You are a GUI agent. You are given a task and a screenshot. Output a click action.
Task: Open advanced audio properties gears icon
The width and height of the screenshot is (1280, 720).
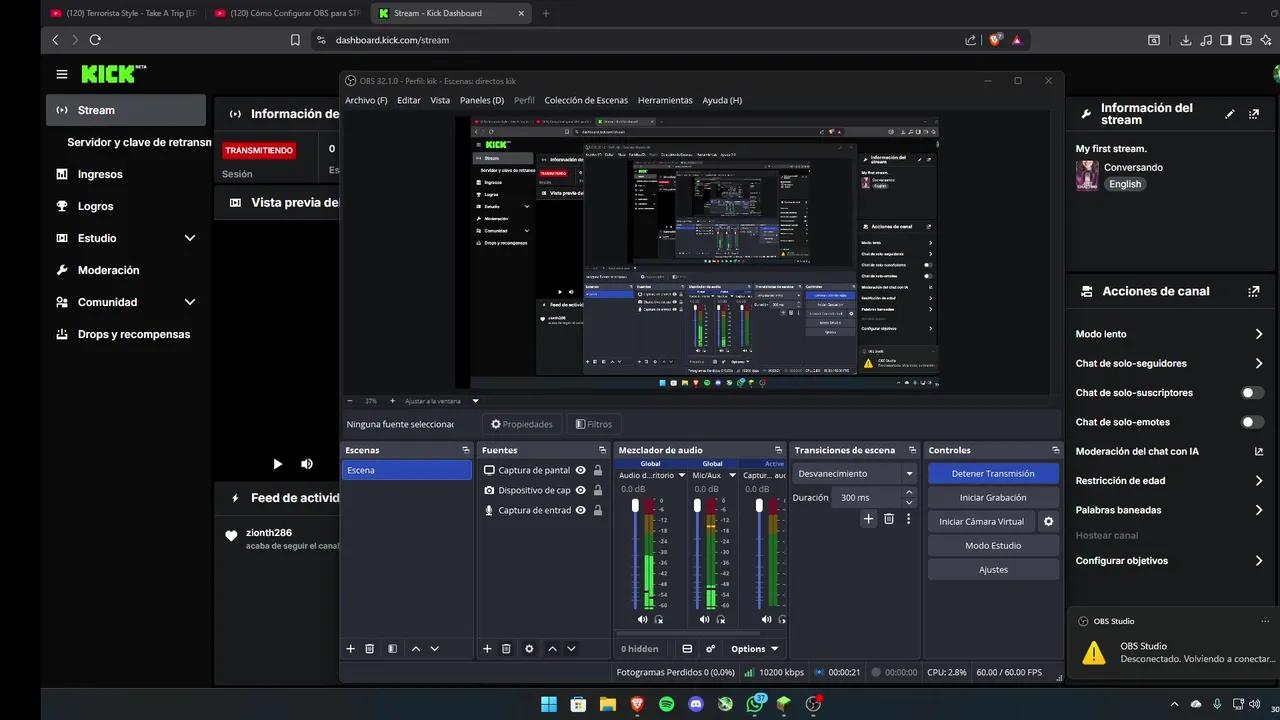(710, 649)
